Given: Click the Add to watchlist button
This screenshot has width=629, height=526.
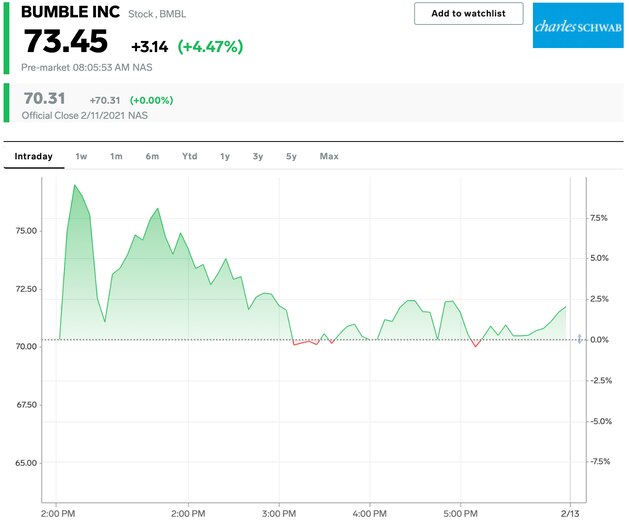Looking at the screenshot, I should 469,14.
